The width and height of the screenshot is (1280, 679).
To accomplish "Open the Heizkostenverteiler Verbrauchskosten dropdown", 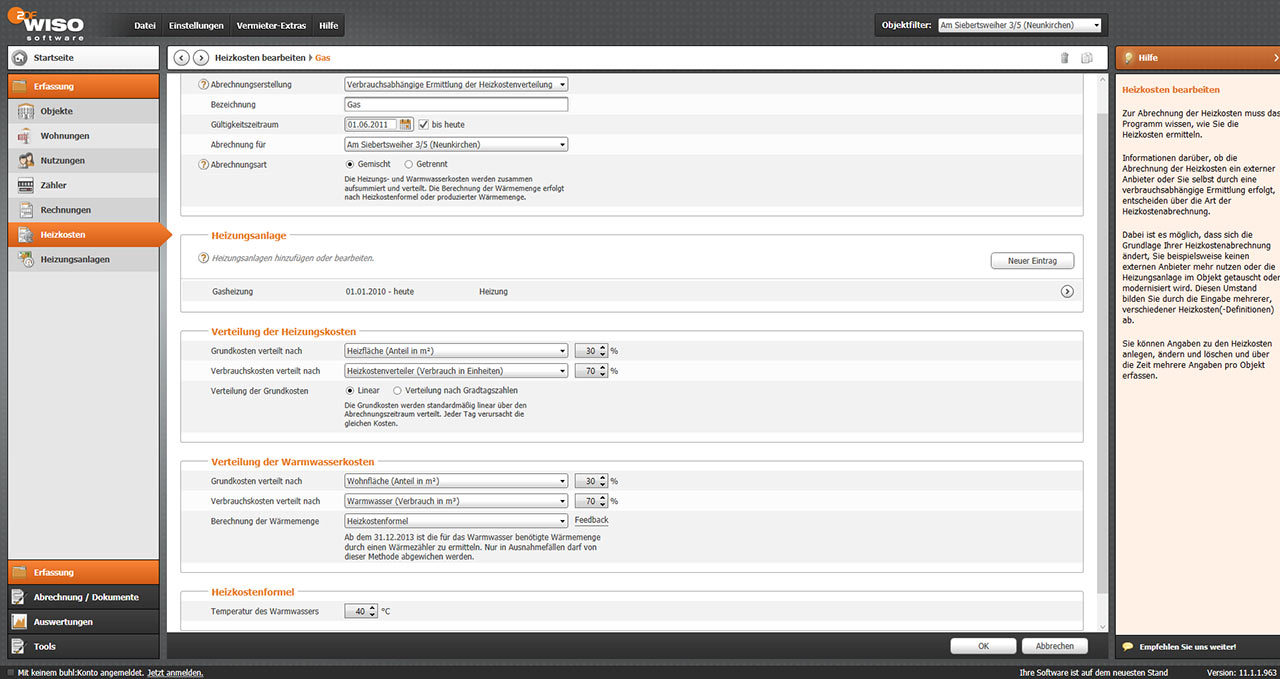I will pyautogui.click(x=456, y=371).
